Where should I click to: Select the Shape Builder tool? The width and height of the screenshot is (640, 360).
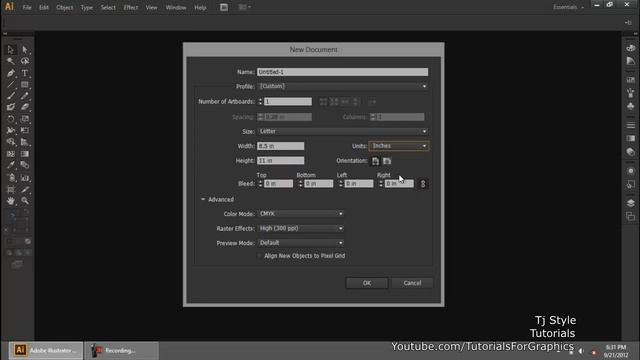pos(11,142)
